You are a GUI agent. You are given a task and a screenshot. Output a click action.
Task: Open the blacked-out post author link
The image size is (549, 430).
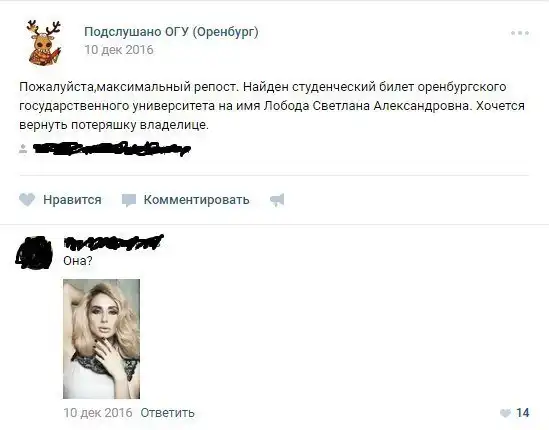112,148
